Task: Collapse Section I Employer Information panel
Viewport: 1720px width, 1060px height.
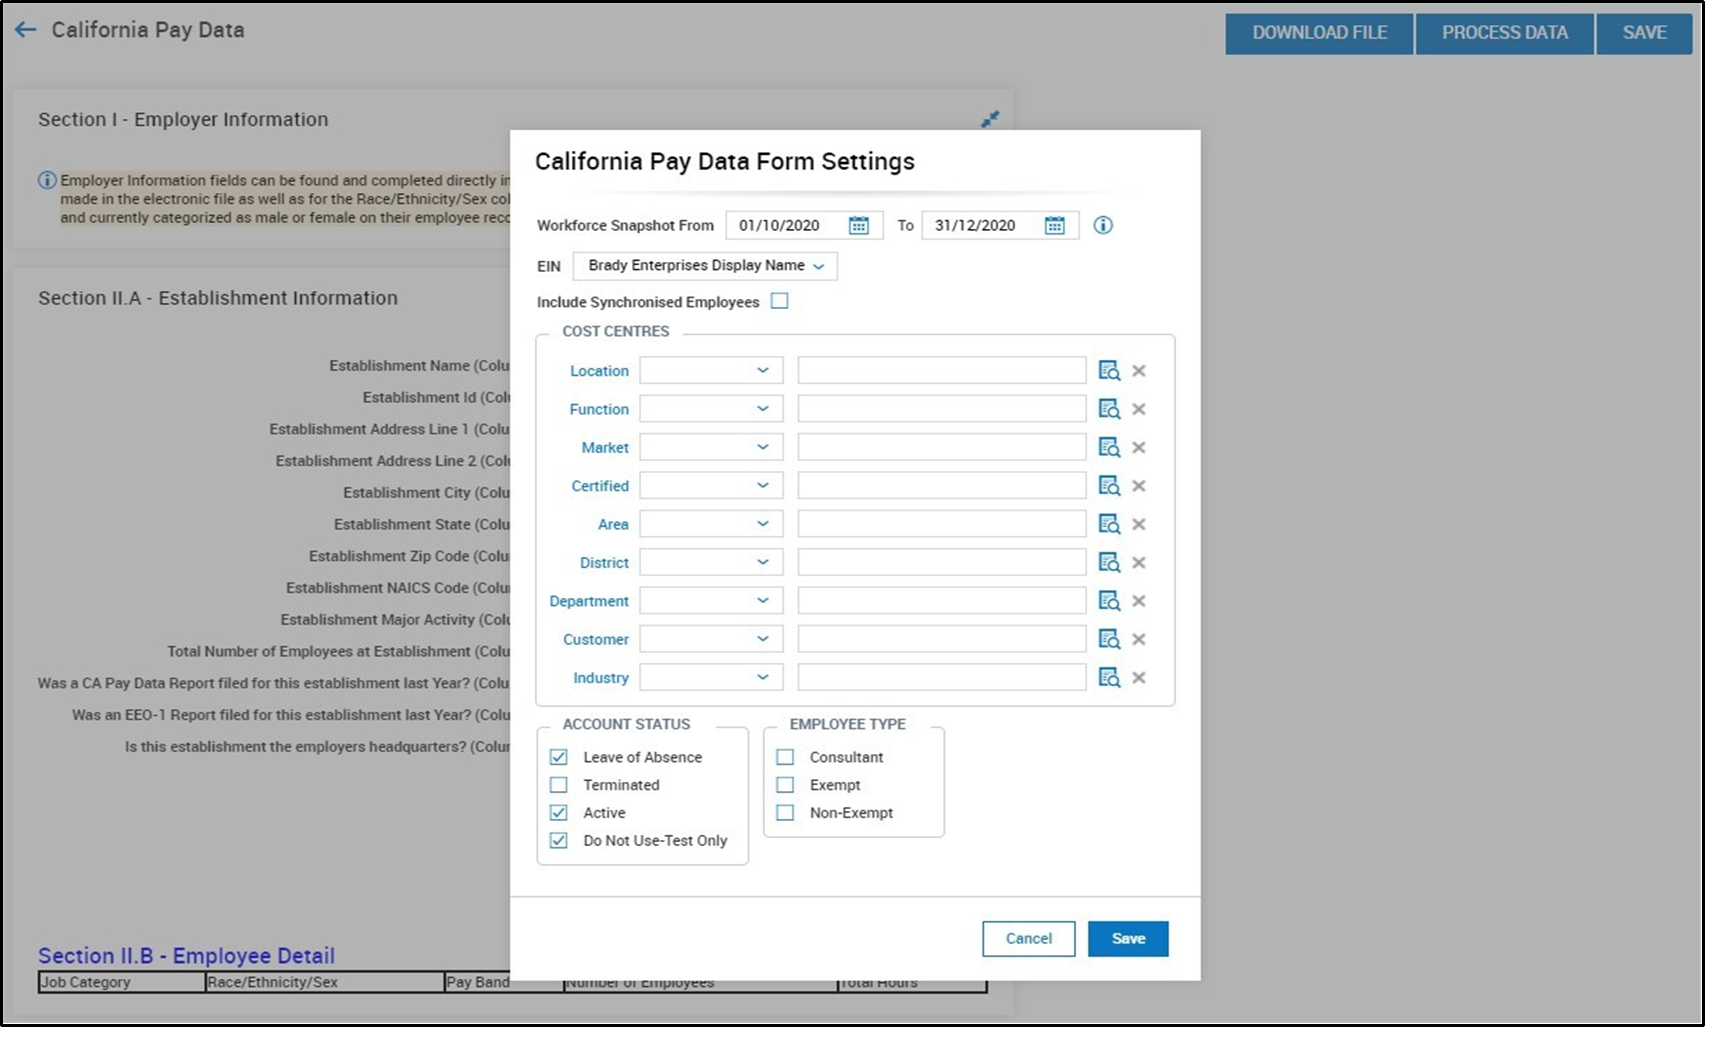Action: point(990,119)
